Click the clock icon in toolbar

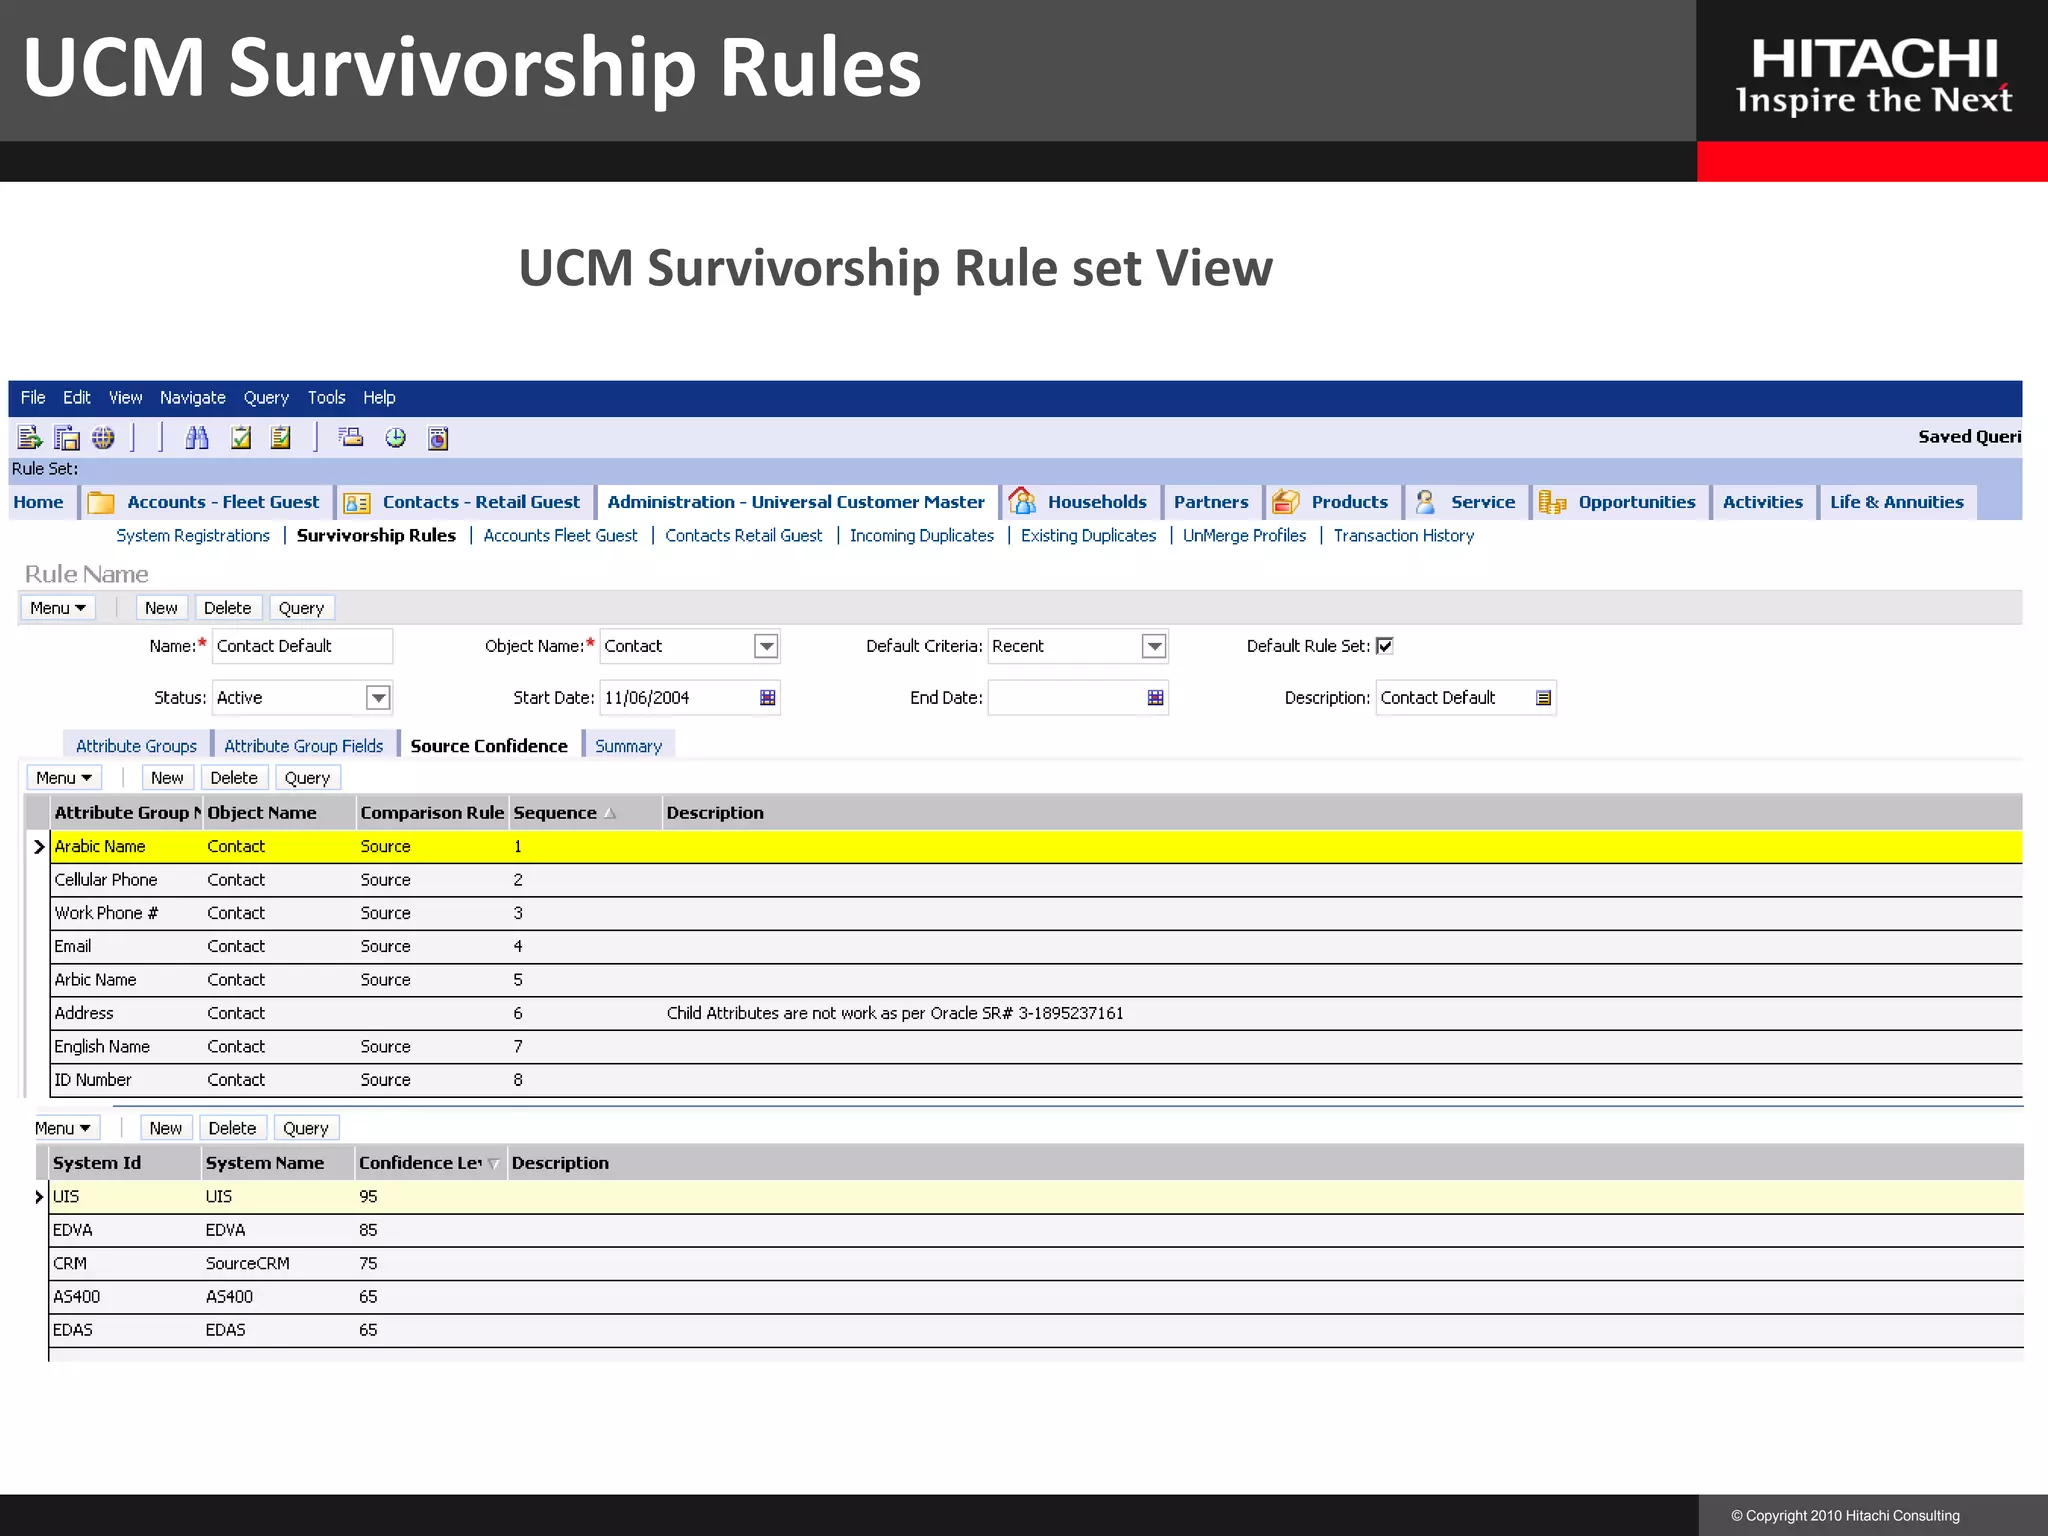[396, 437]
